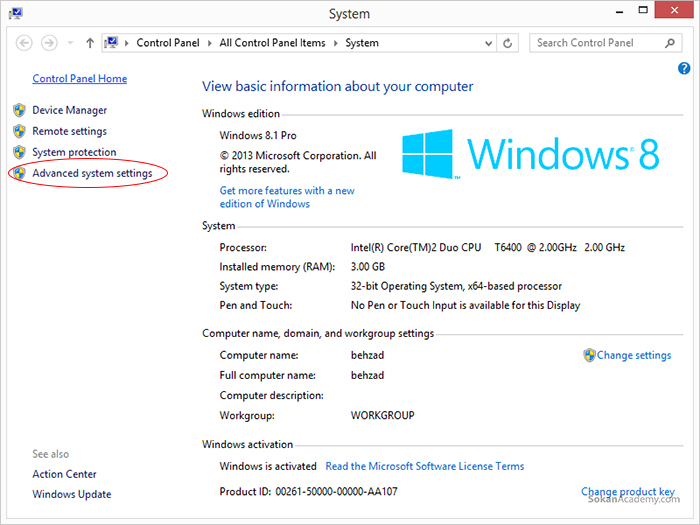Open recent locations dropdown arrow
The width and height of the screenshot is (700, 525).
tap(71, 44)
